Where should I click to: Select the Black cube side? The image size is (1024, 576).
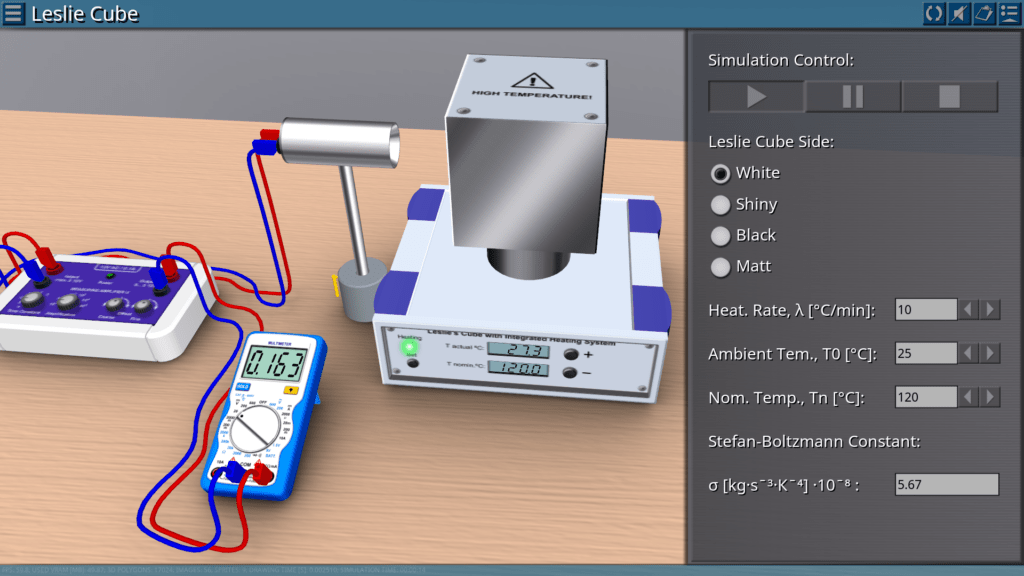[x=720, y=236]
